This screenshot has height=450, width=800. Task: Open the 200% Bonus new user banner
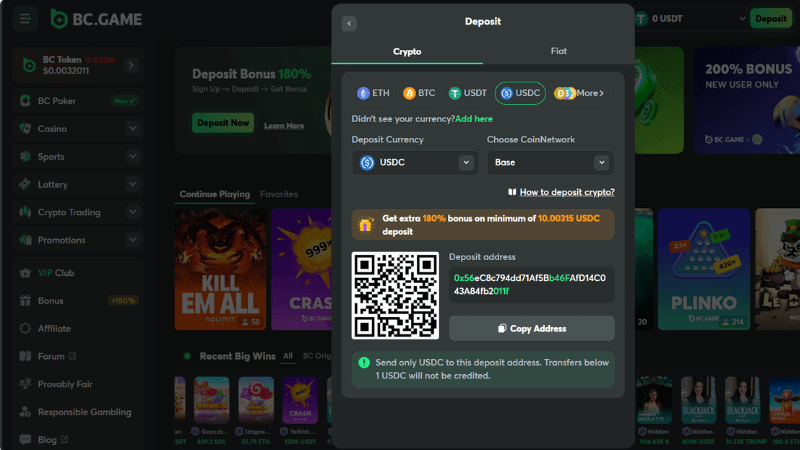[x=746, y=100]
